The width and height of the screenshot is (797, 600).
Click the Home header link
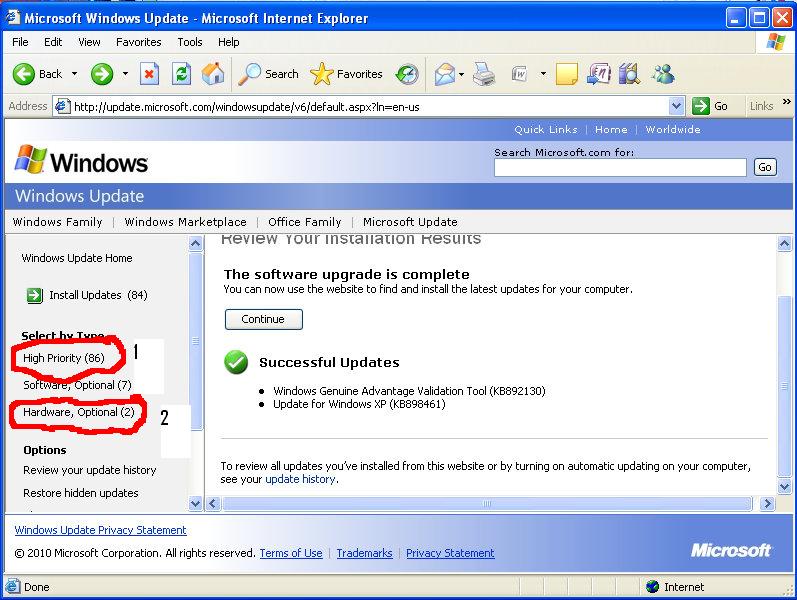[611, 130]
